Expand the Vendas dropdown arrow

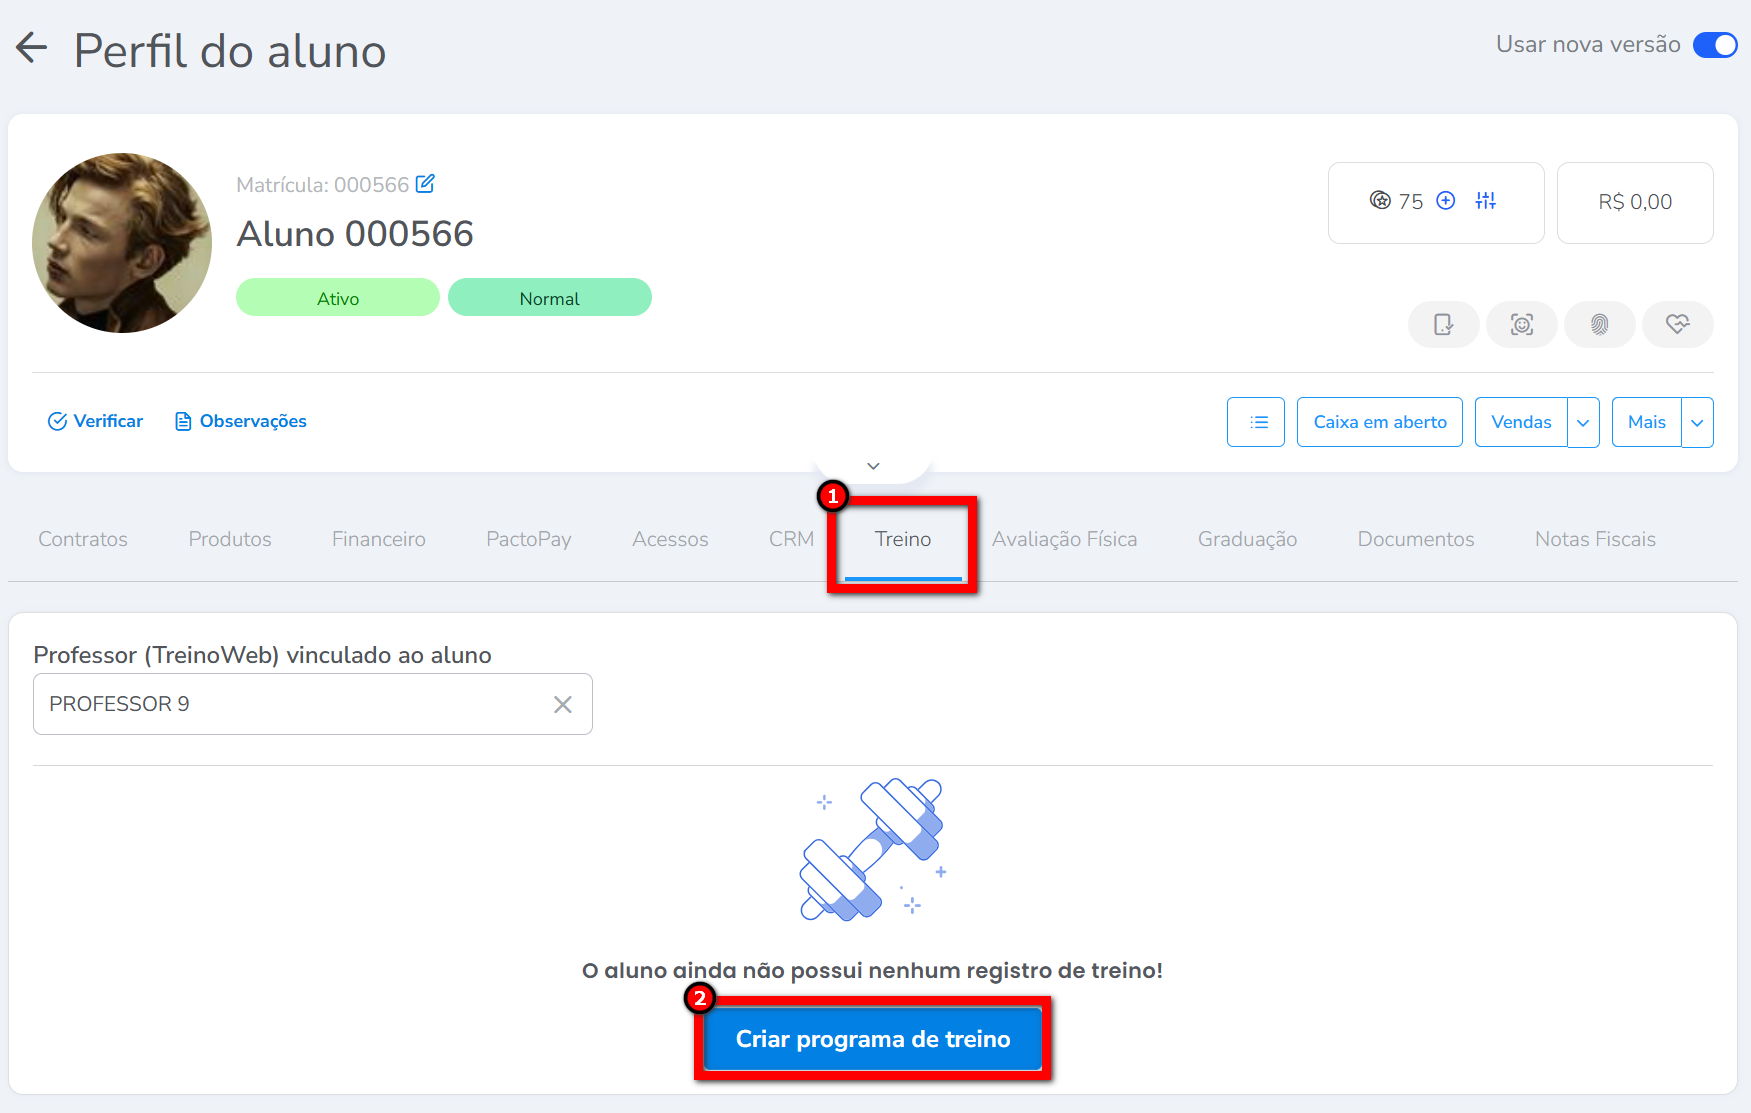pyautogui.click(x=1583, y=422)
